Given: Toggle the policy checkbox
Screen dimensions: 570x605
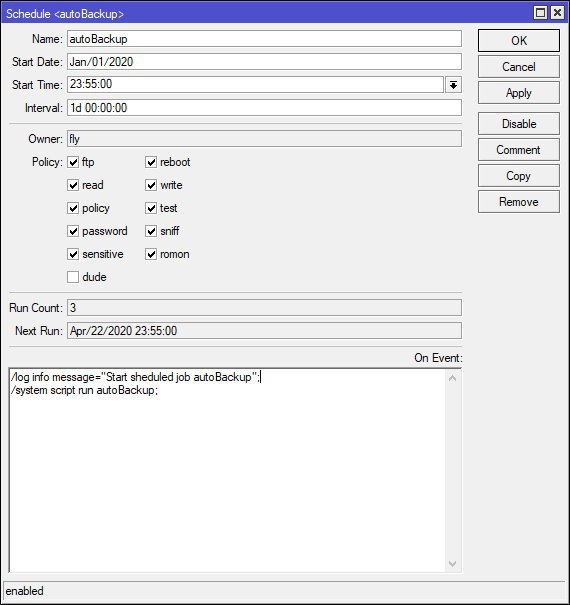Looking at the screenshot, I should pyautogui.click(x=73, y=208).
